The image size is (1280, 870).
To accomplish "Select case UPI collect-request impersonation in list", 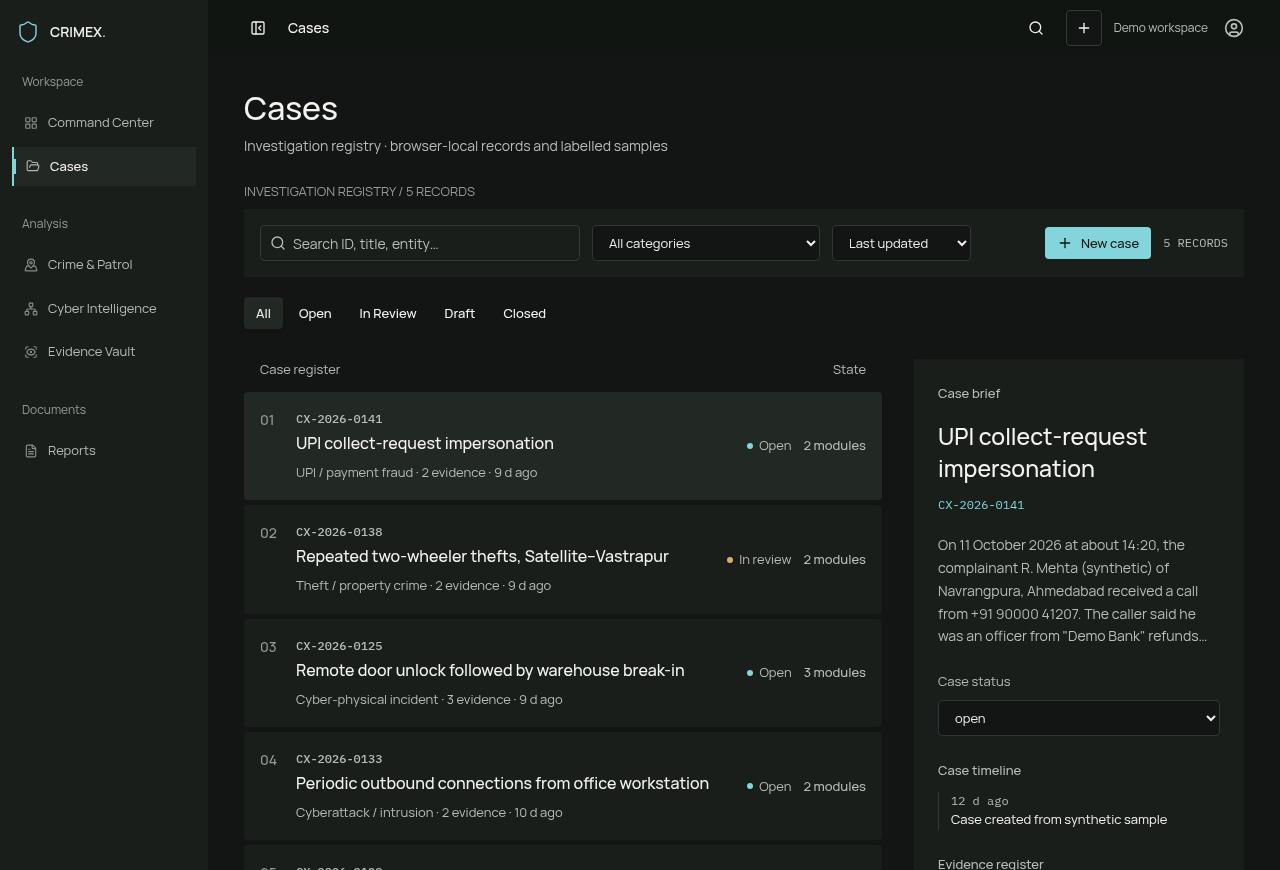I will (x=563, y=446).
